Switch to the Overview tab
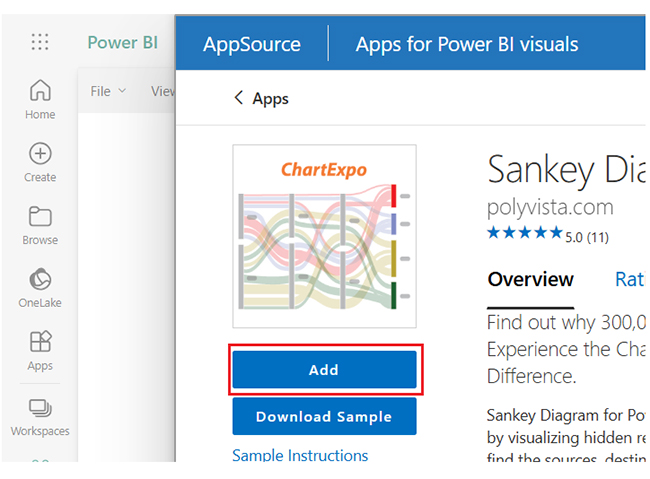This screenshot has height=479, width=650. pos(530,280)
